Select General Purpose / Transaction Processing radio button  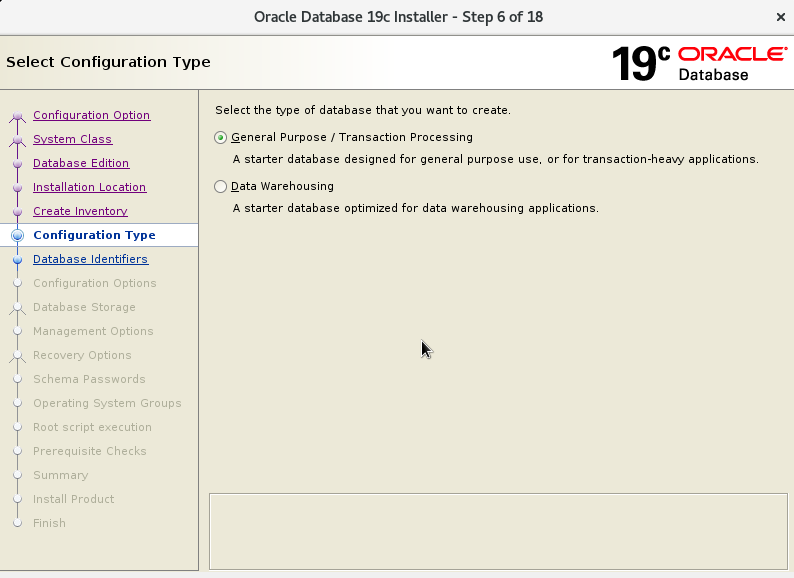(x=220, y=138)
